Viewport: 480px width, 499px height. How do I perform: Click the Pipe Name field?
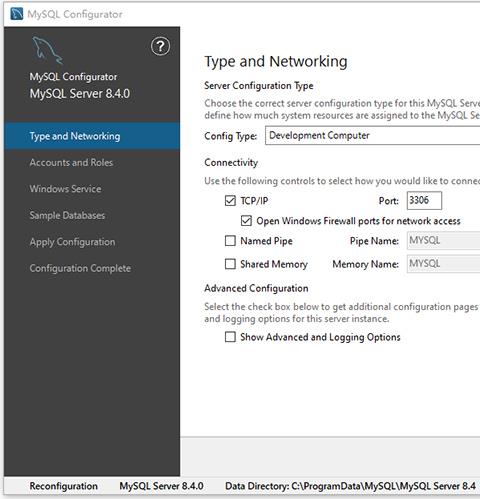pyautogui.click(x=443, y=241)
